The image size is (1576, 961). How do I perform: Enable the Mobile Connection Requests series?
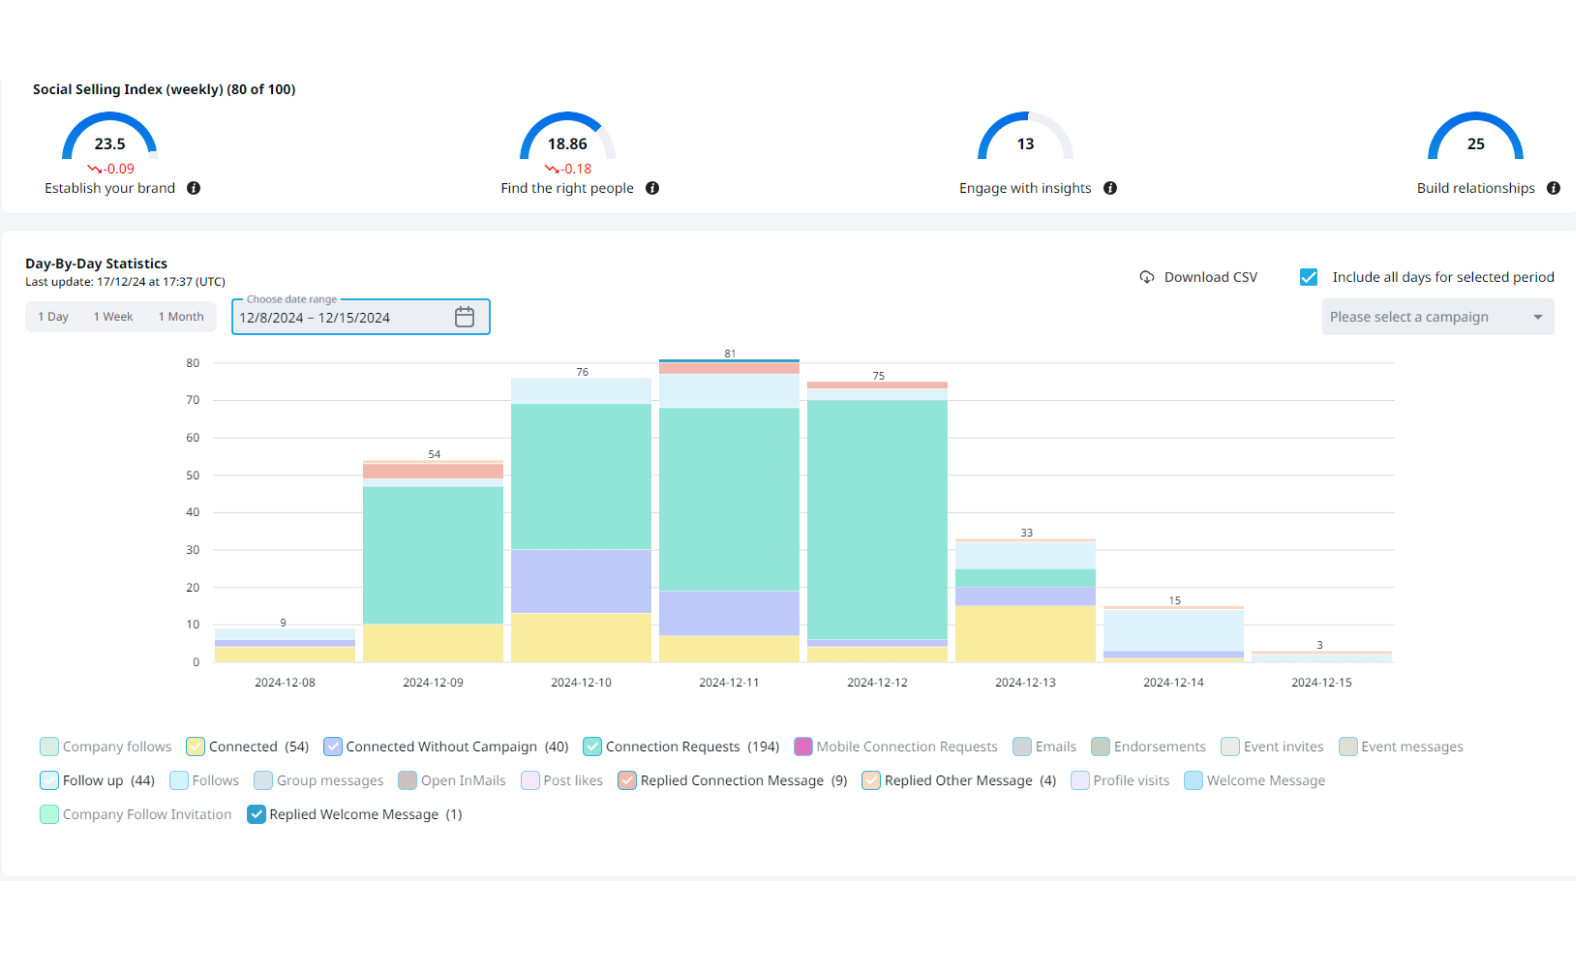pyautogui.click(x=803, y=747)
